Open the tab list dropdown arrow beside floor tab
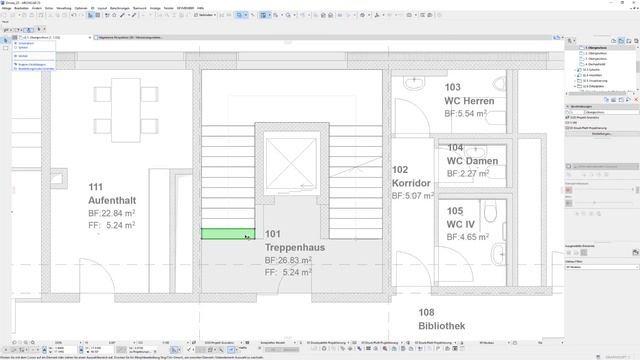Screen dimensions: 640x360 click(x=90, y=38)
